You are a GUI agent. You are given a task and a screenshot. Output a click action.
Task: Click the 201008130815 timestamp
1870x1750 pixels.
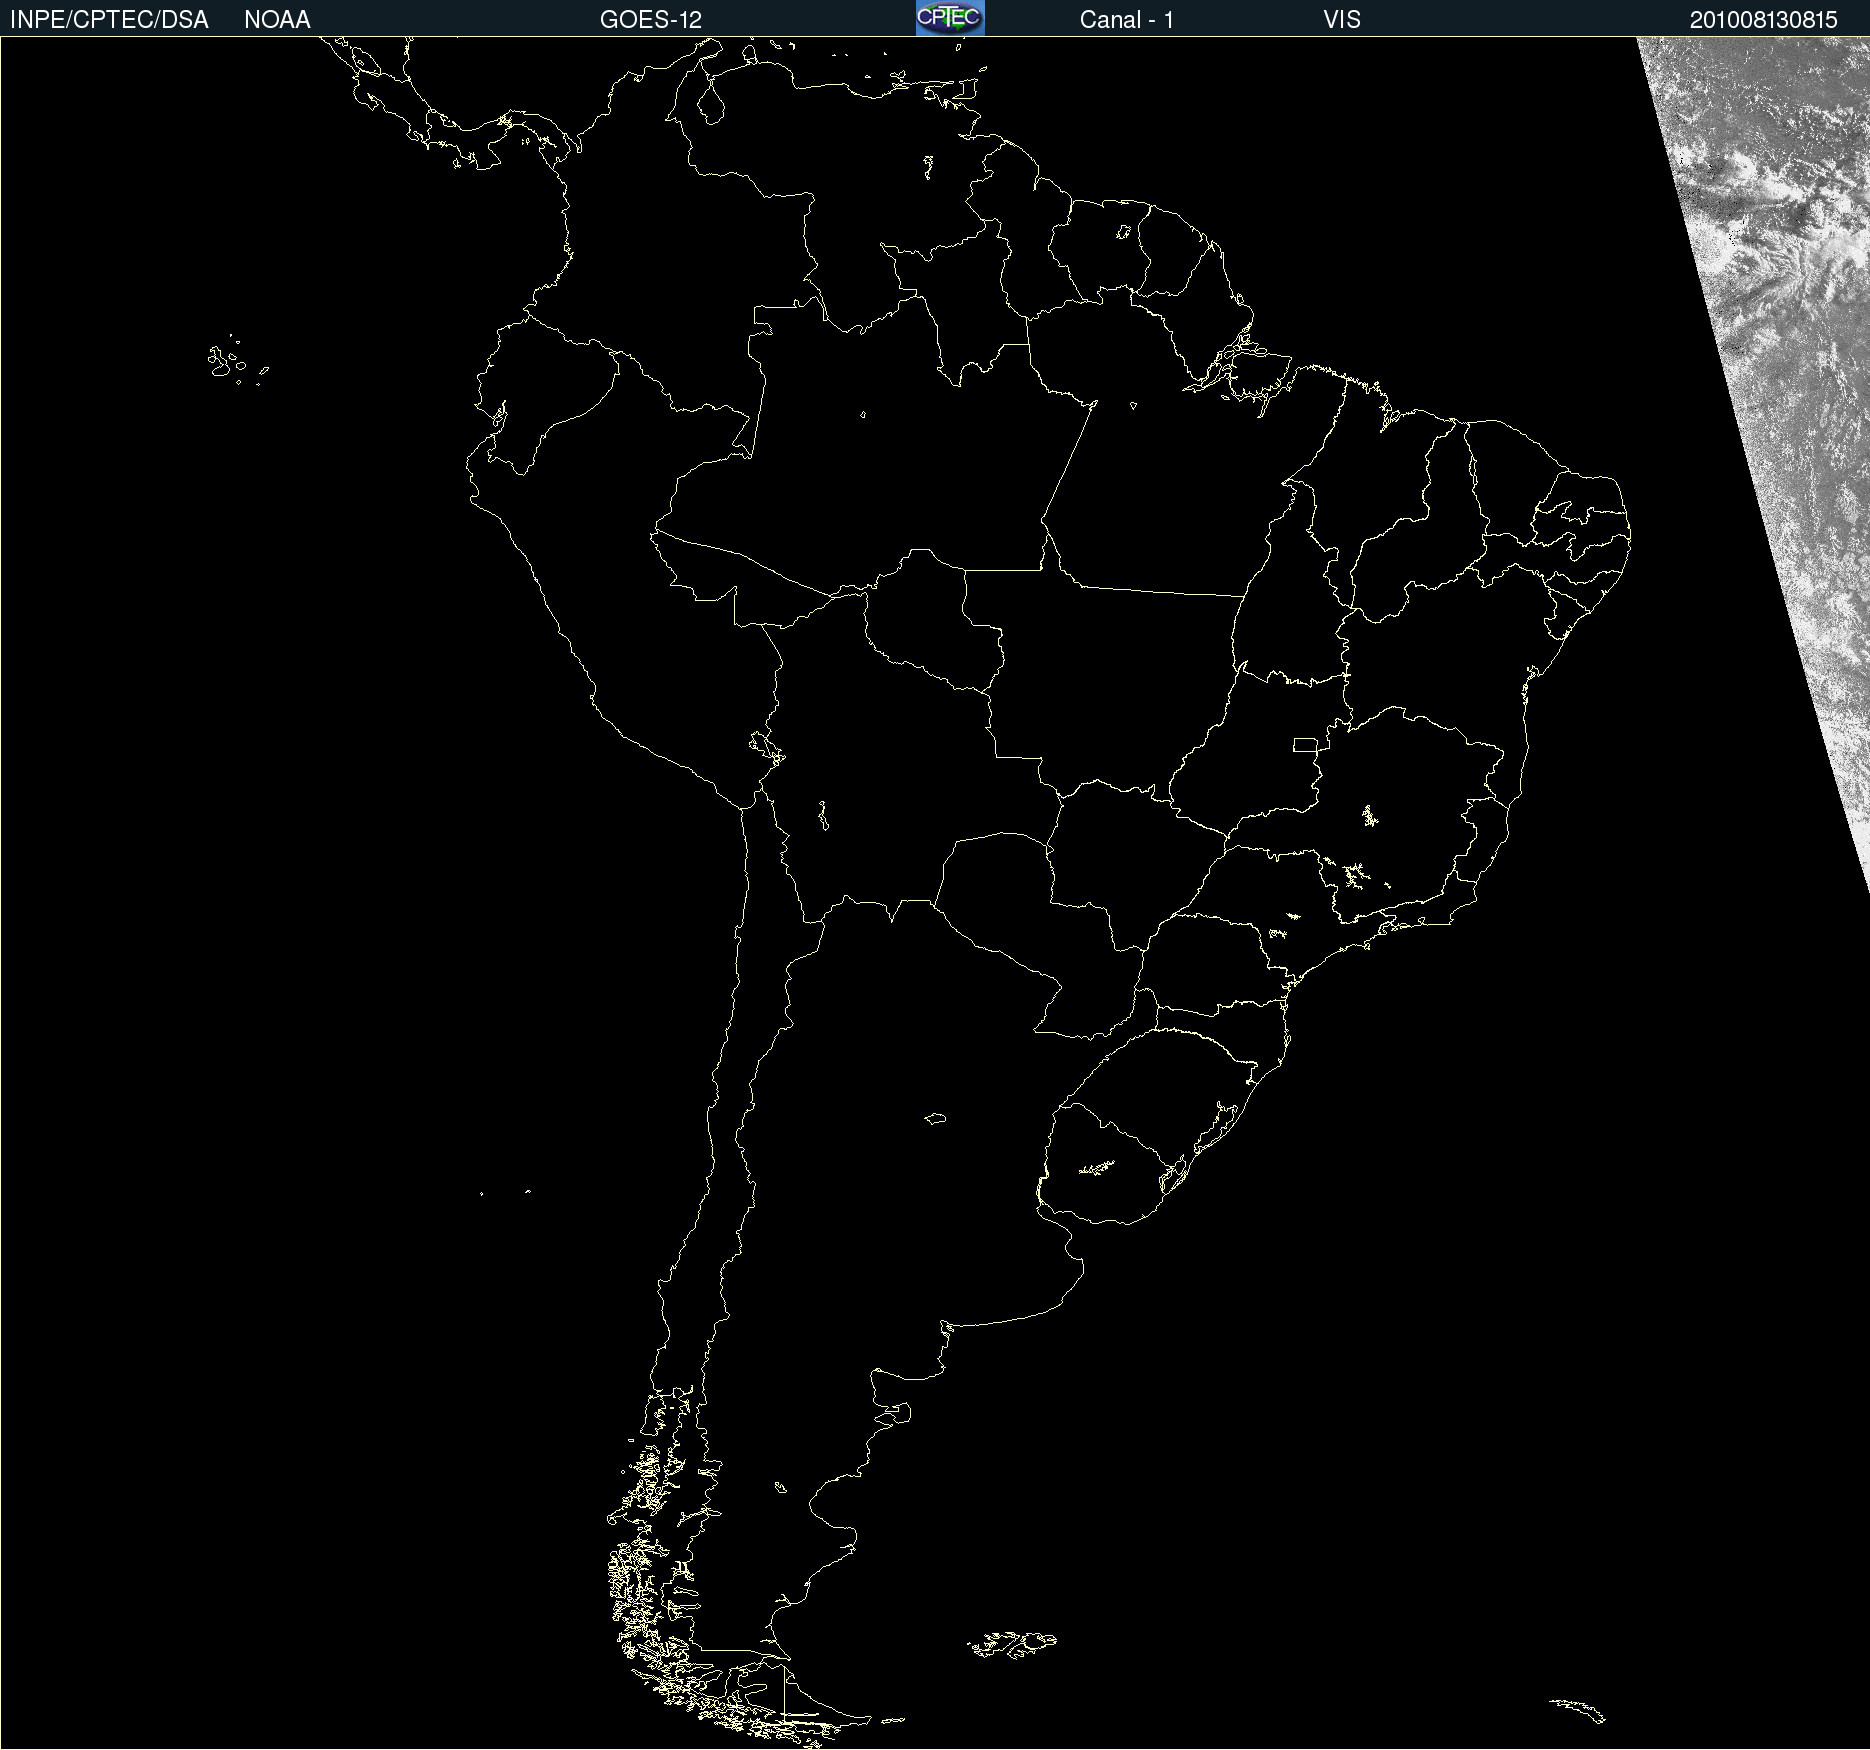point(1764,20)
